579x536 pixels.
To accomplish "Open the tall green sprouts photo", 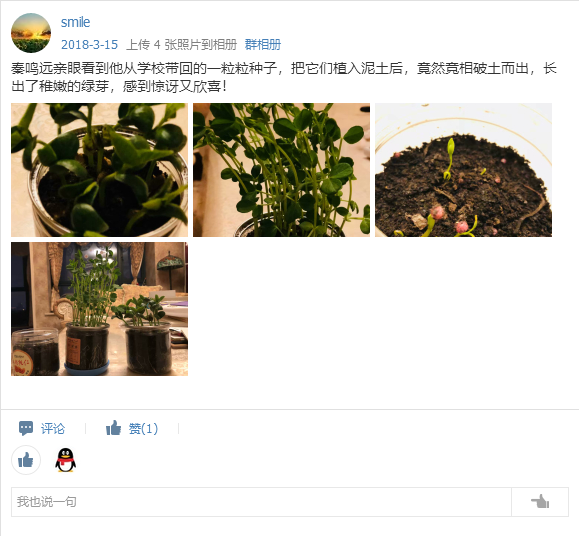I will coord(281,170).
